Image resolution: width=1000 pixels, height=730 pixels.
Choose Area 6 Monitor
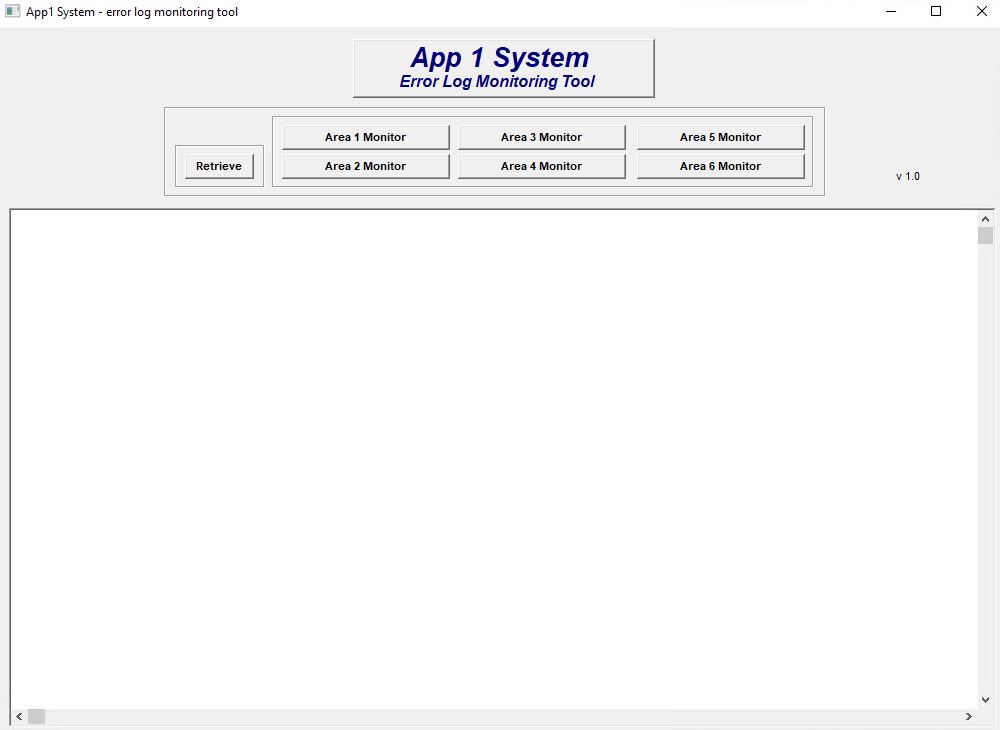point(721,166)
